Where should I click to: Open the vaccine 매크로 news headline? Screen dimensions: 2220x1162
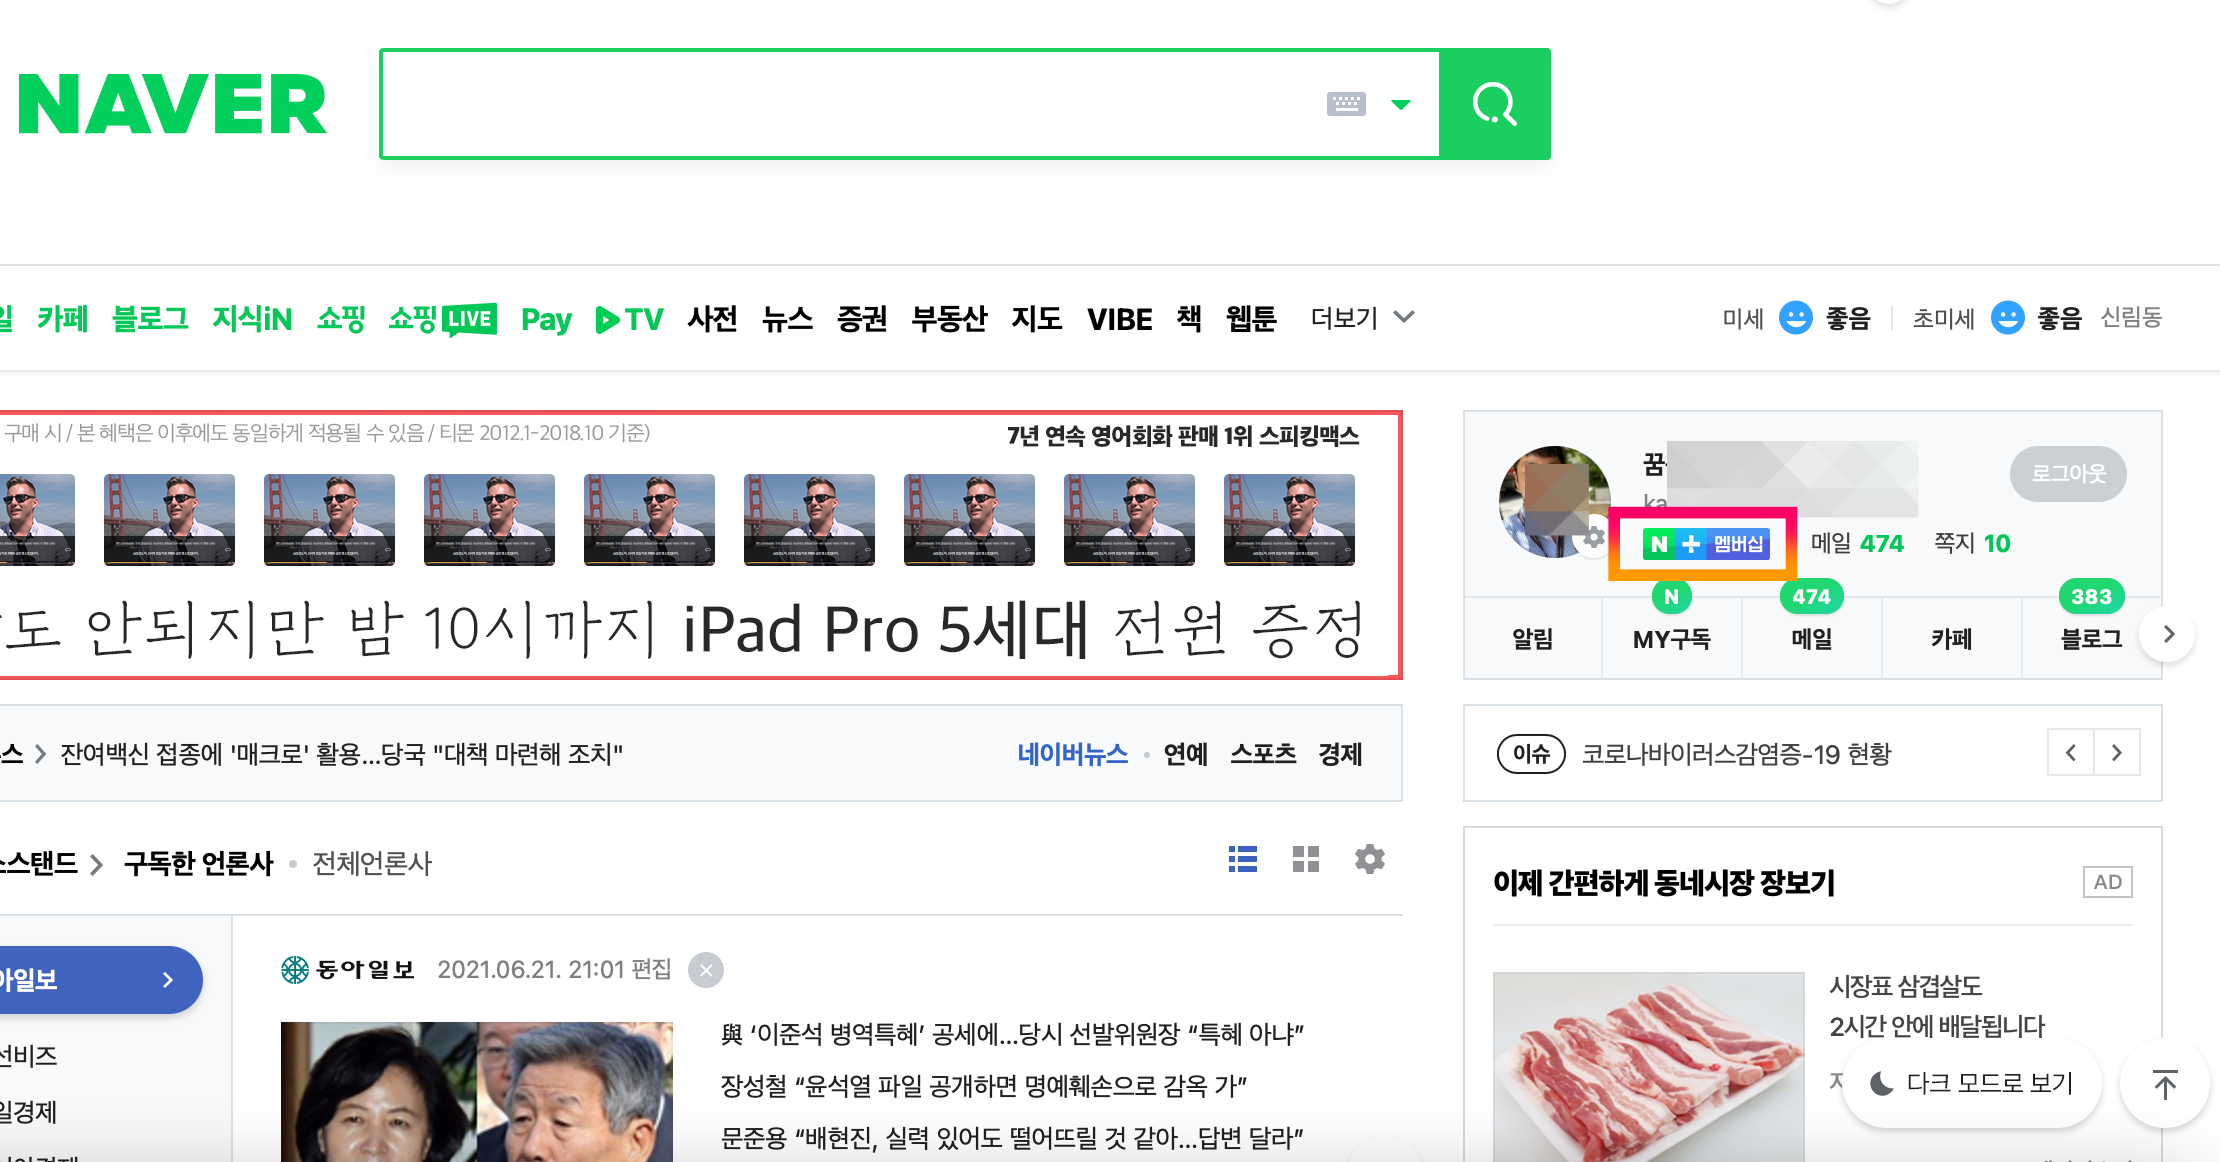coord(341,754)
